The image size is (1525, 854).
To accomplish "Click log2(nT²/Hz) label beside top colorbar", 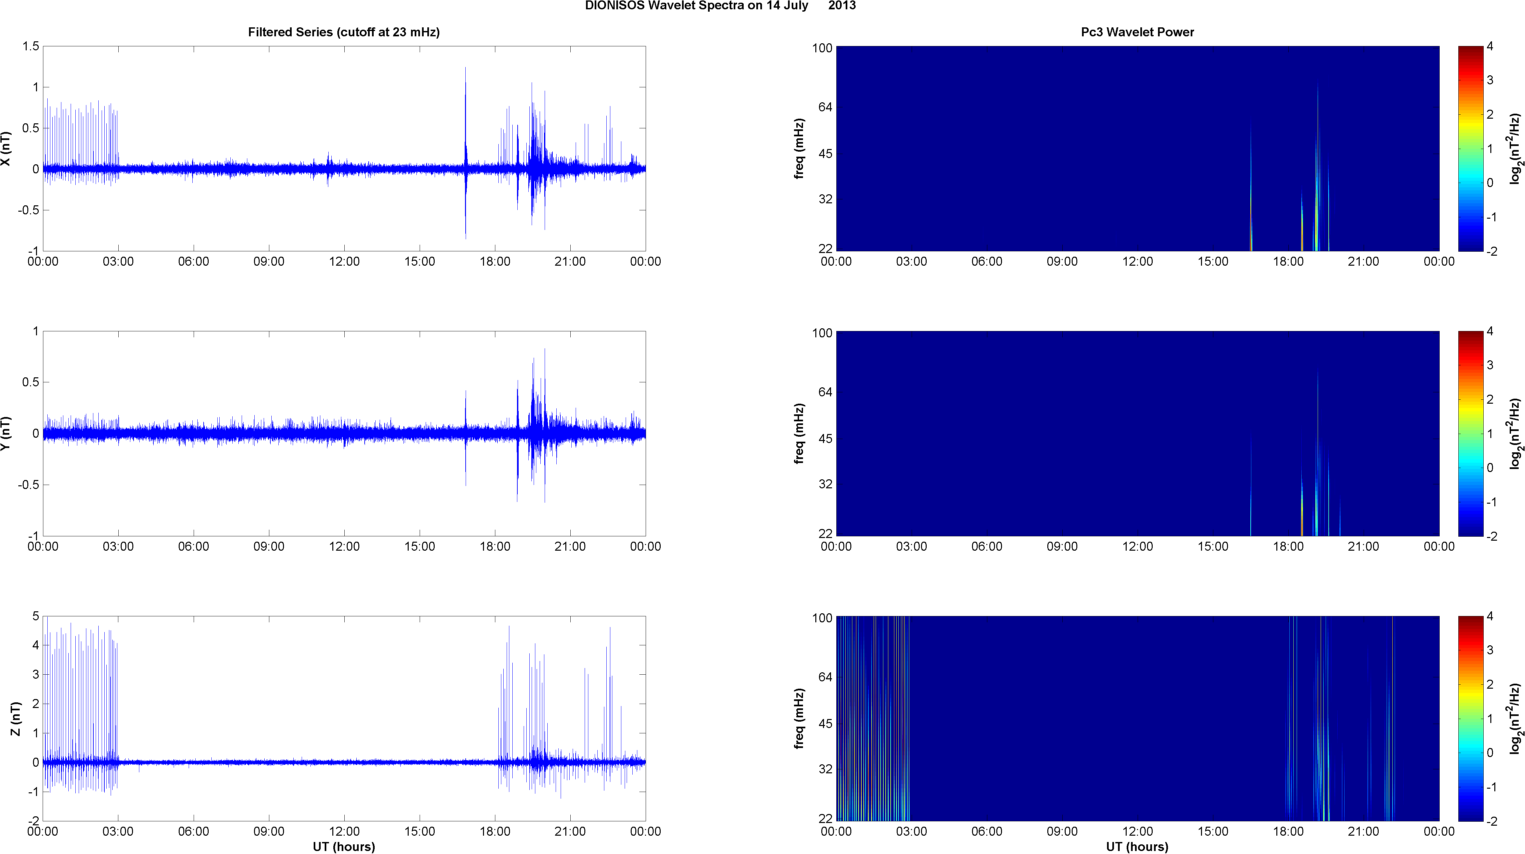I will 1516,149.
